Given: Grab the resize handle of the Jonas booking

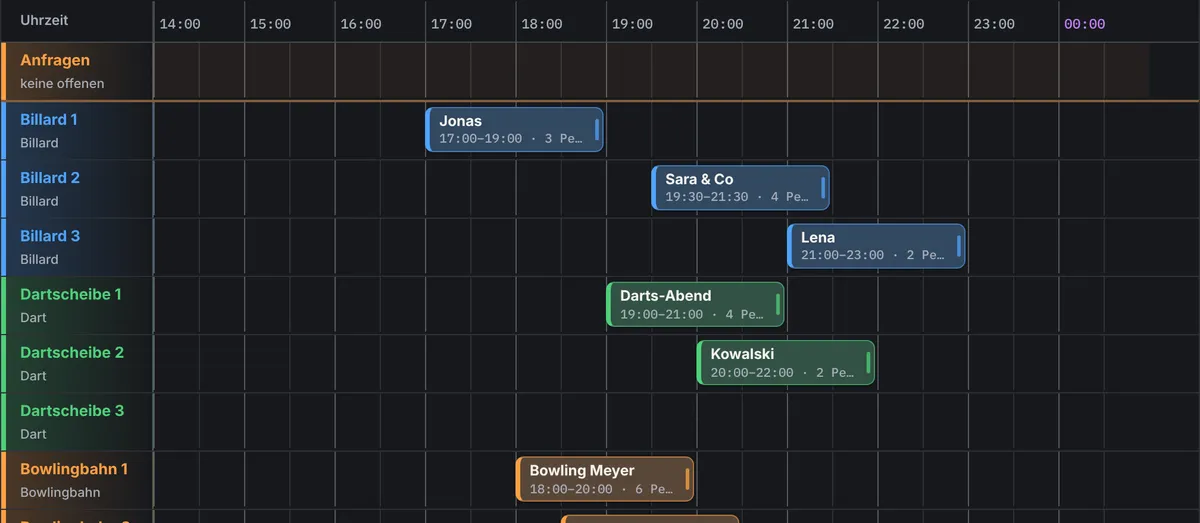Looking at the screenshot, I should [597, 129].
